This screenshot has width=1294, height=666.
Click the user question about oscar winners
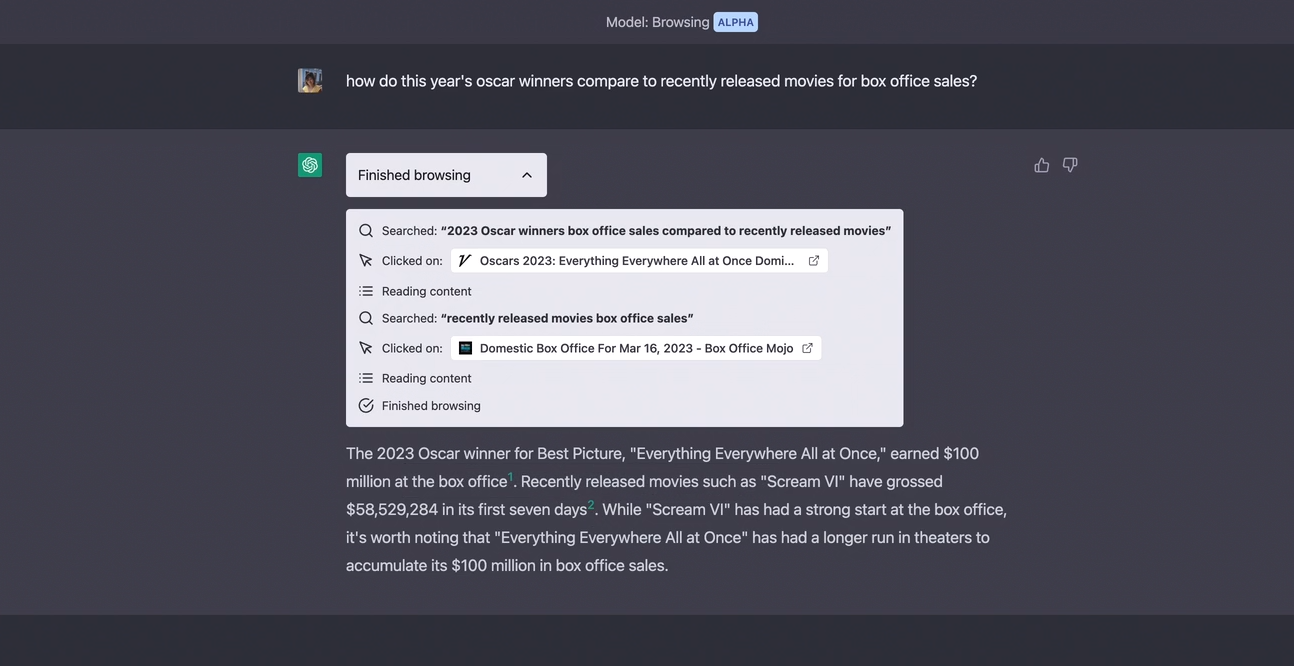click(x=661, y=81)
